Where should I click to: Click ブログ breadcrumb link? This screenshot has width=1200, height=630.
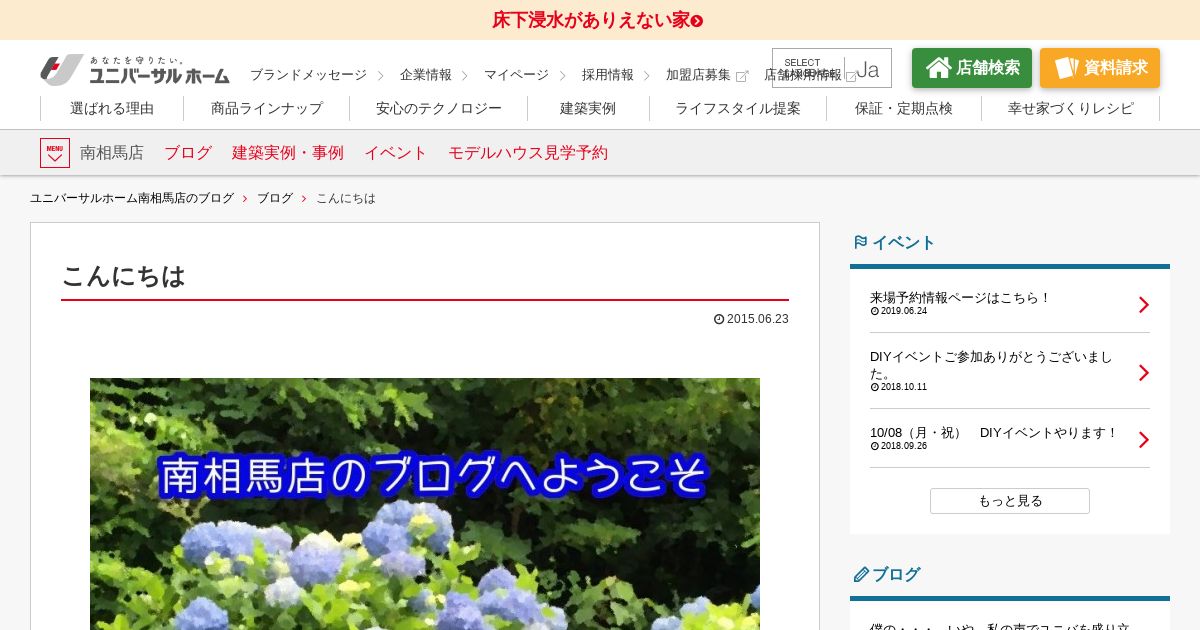tap(275, 198)
